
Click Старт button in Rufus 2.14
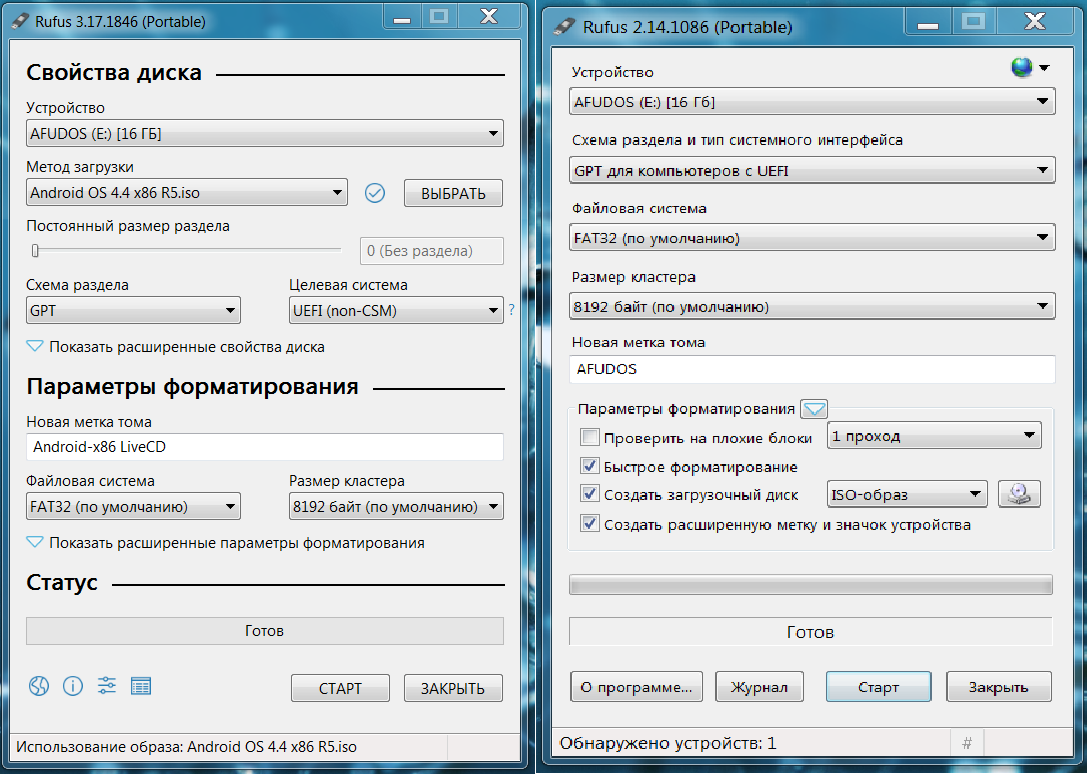[x=878, y=687]
